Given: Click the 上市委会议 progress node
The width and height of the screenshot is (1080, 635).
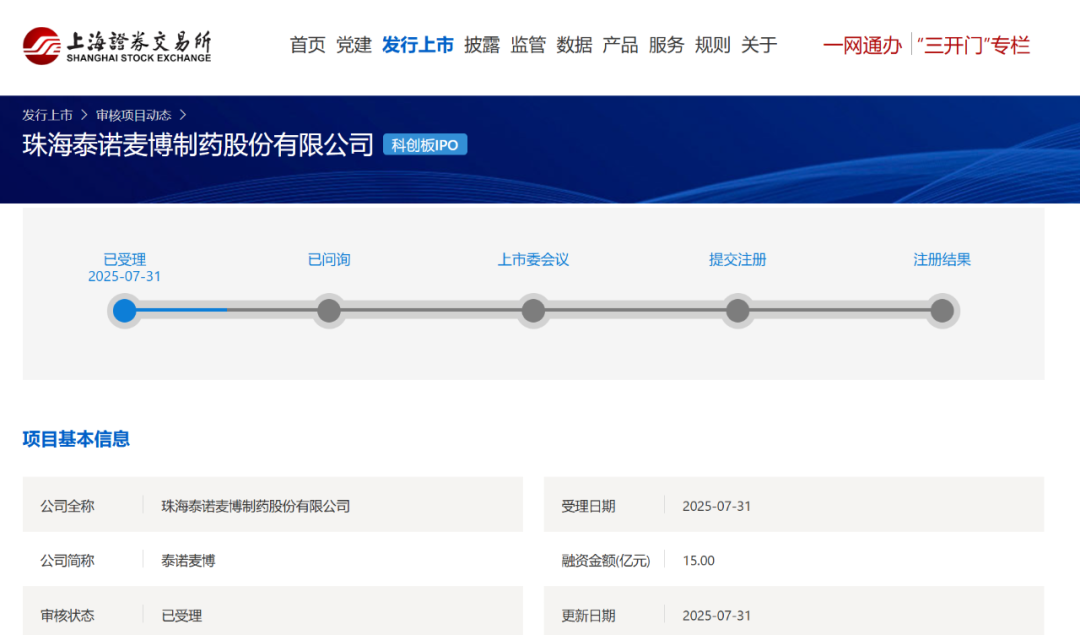Looking at the screenshot, I should (x=533, y=311).
